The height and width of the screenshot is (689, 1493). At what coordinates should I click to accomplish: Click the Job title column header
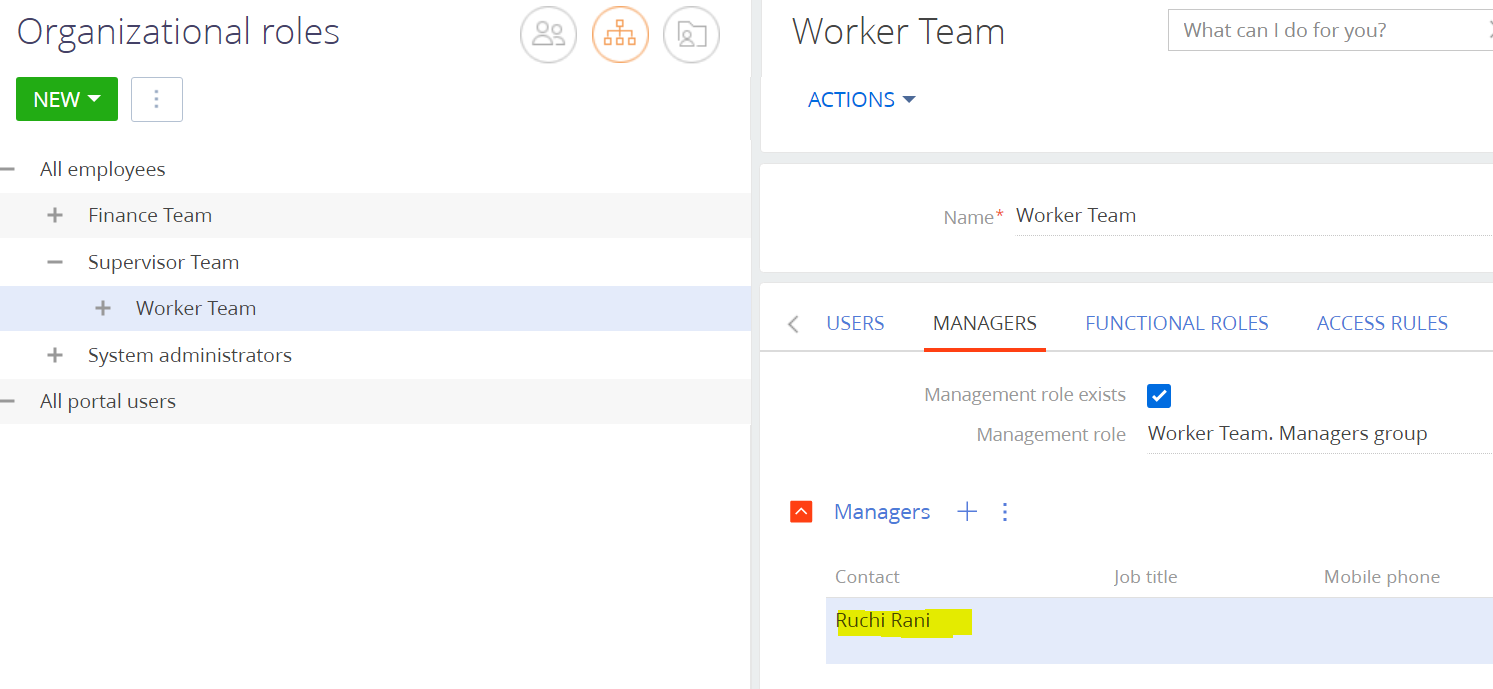point(1145,577)
